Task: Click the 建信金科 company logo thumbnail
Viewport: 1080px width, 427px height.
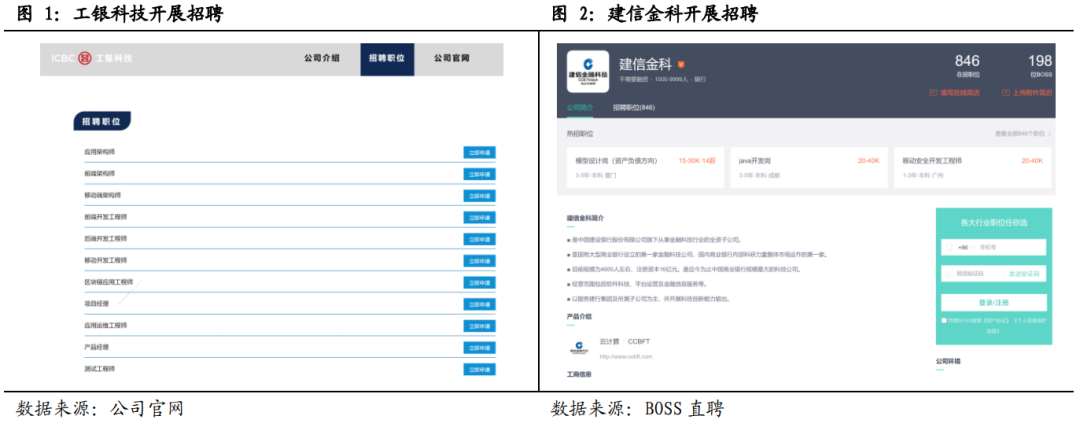Action: tap(587, 71)
